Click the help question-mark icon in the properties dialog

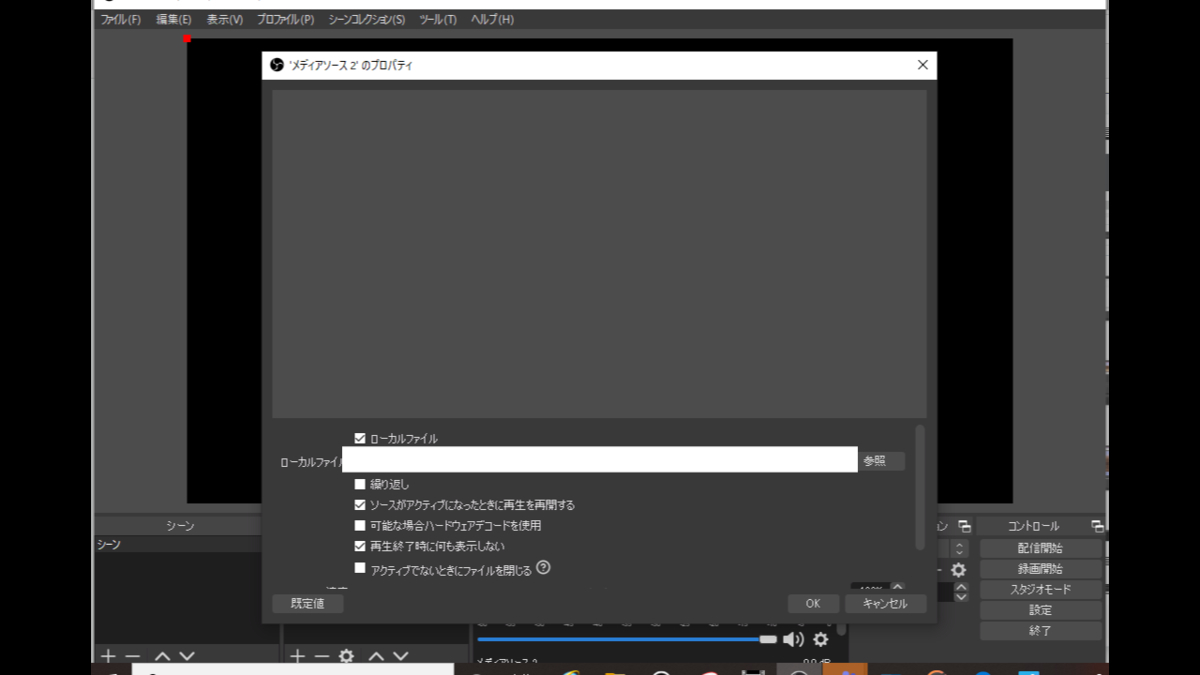[x=544, y=567]
